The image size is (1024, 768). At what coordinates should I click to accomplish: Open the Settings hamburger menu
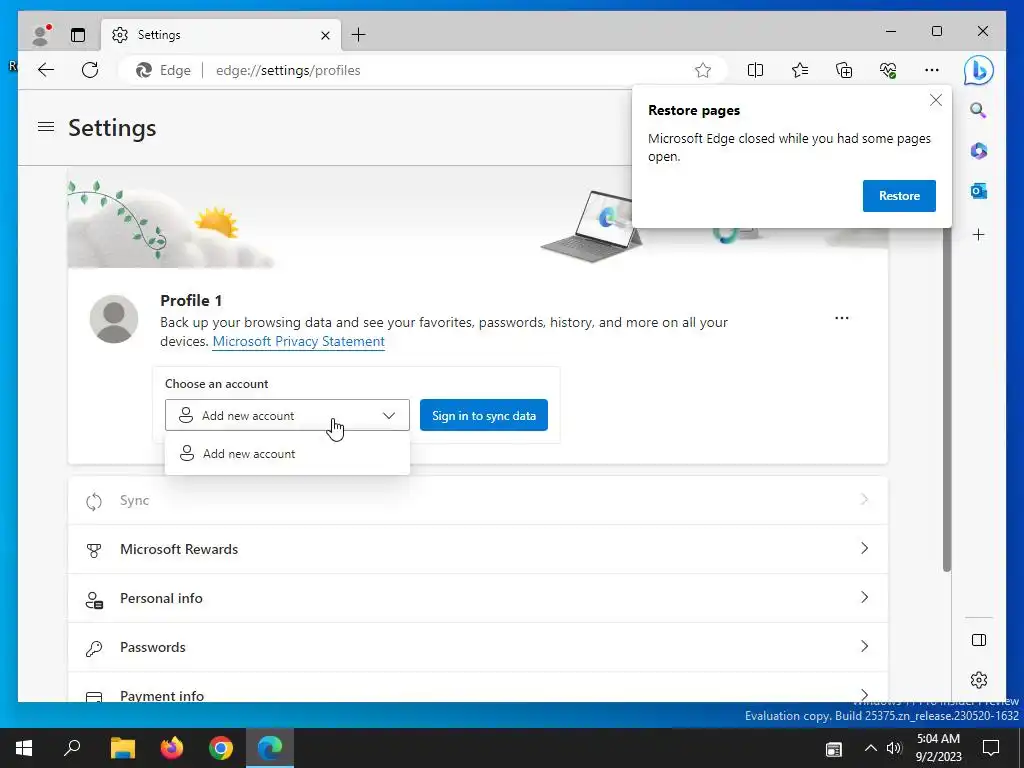(x=46, y=127)
